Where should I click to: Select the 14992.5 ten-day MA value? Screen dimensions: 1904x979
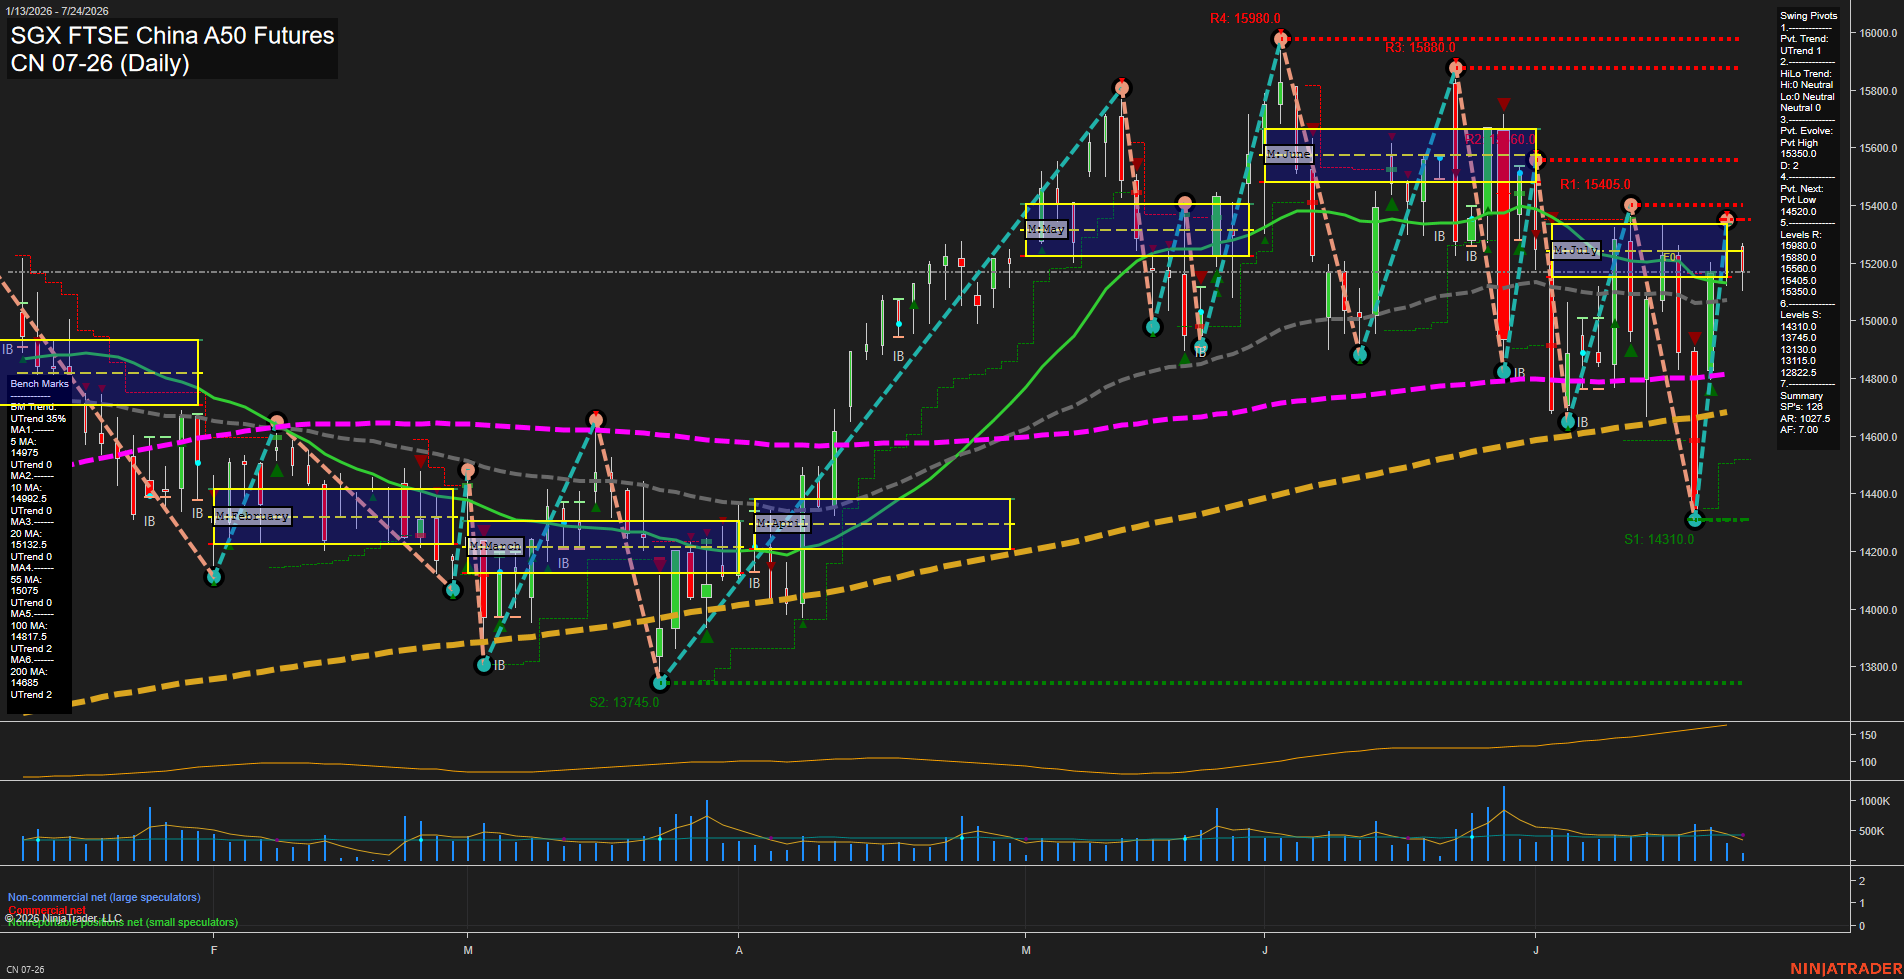28,499
